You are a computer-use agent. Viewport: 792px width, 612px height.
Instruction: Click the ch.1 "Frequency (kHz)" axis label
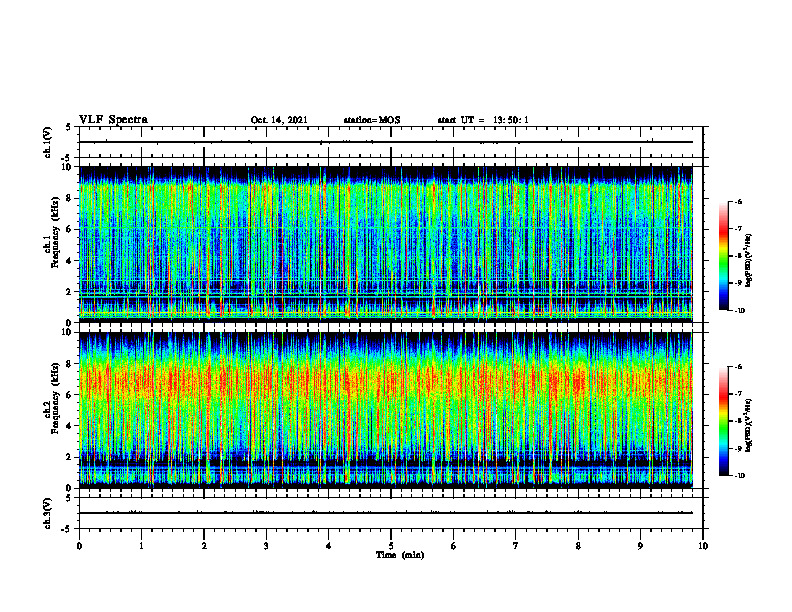(x=57, y=232)
